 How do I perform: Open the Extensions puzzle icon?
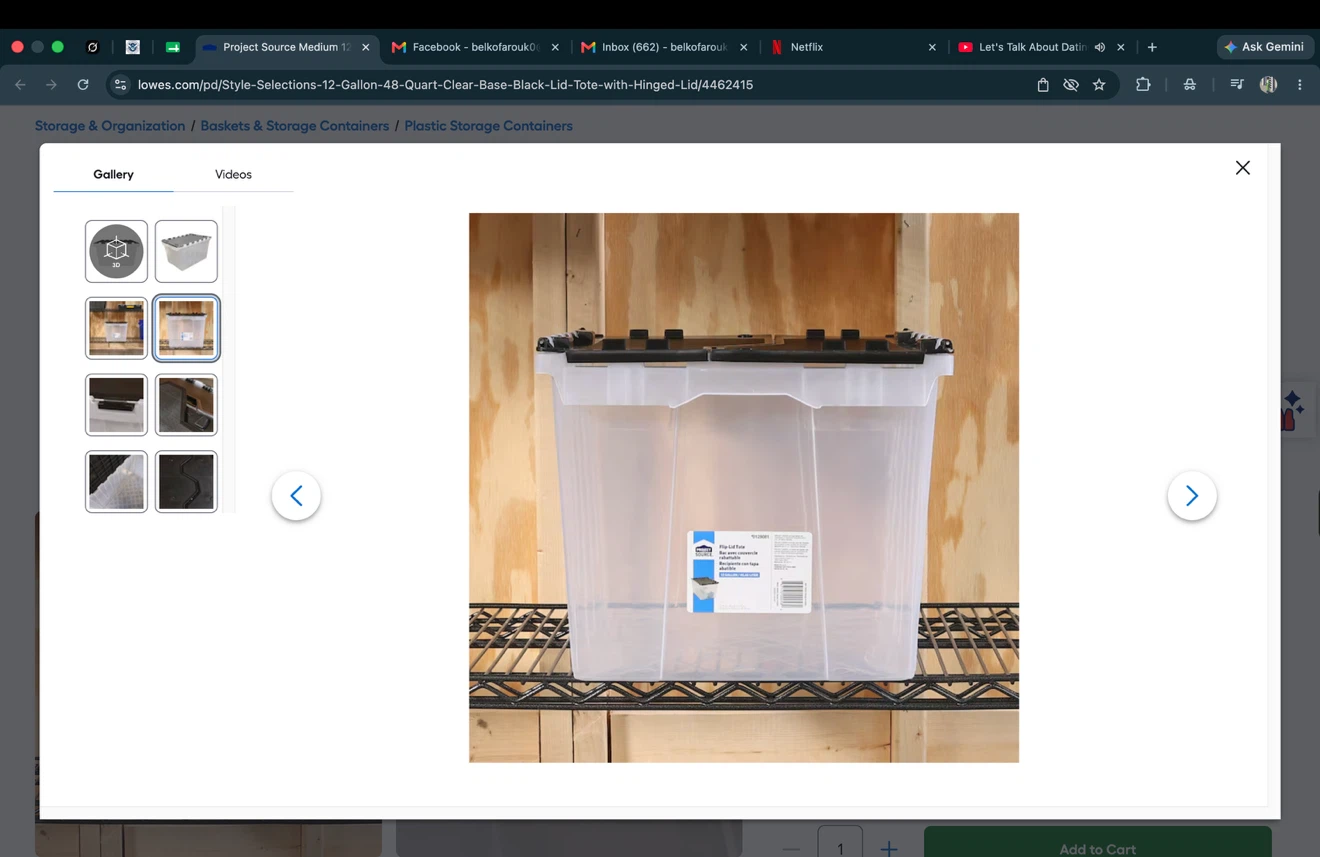coord(1143,85)
